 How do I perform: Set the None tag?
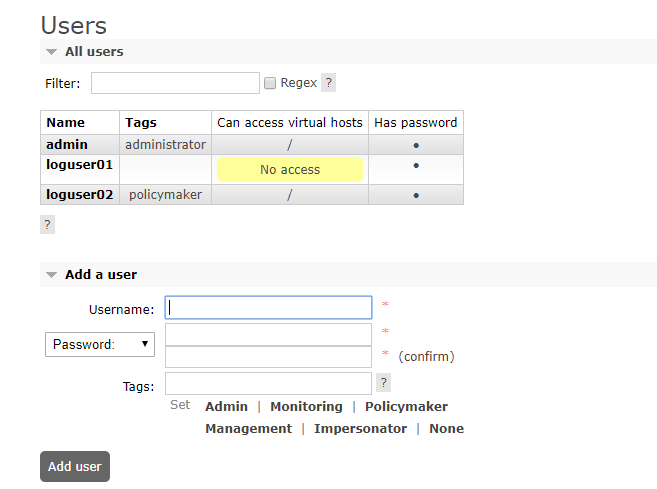[x=446, y=429]
